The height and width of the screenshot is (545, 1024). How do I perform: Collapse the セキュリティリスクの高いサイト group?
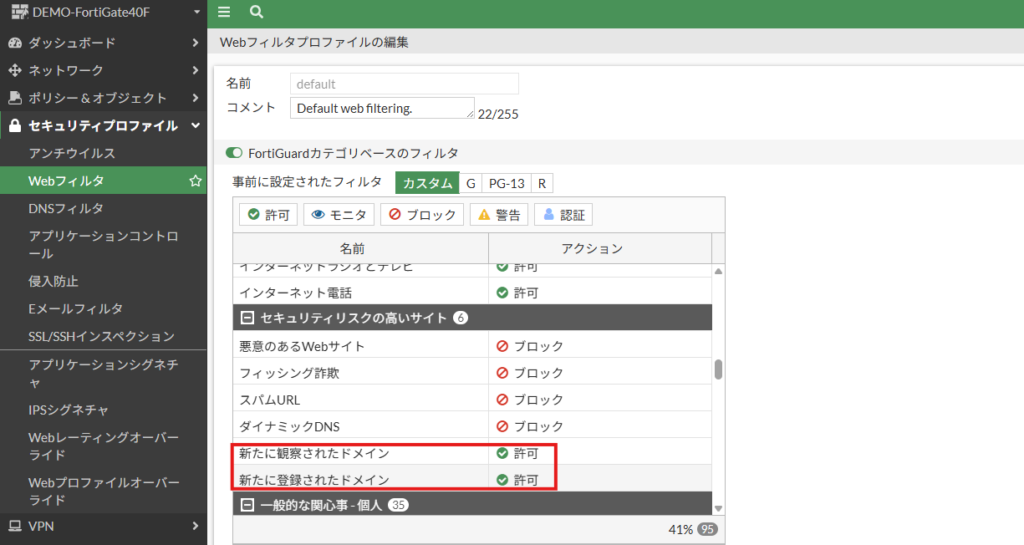click(x=247, y=318)
